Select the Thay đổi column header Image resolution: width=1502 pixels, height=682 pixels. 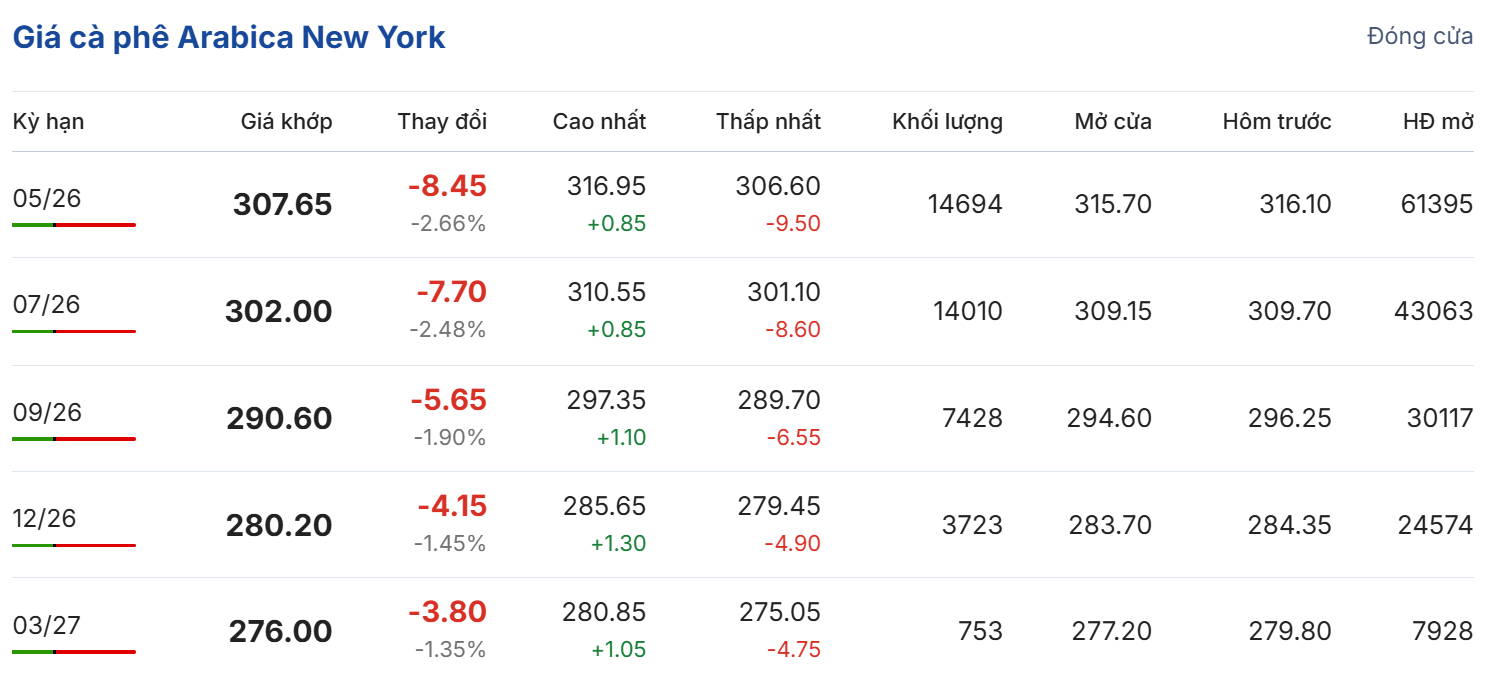pos(442,122)
